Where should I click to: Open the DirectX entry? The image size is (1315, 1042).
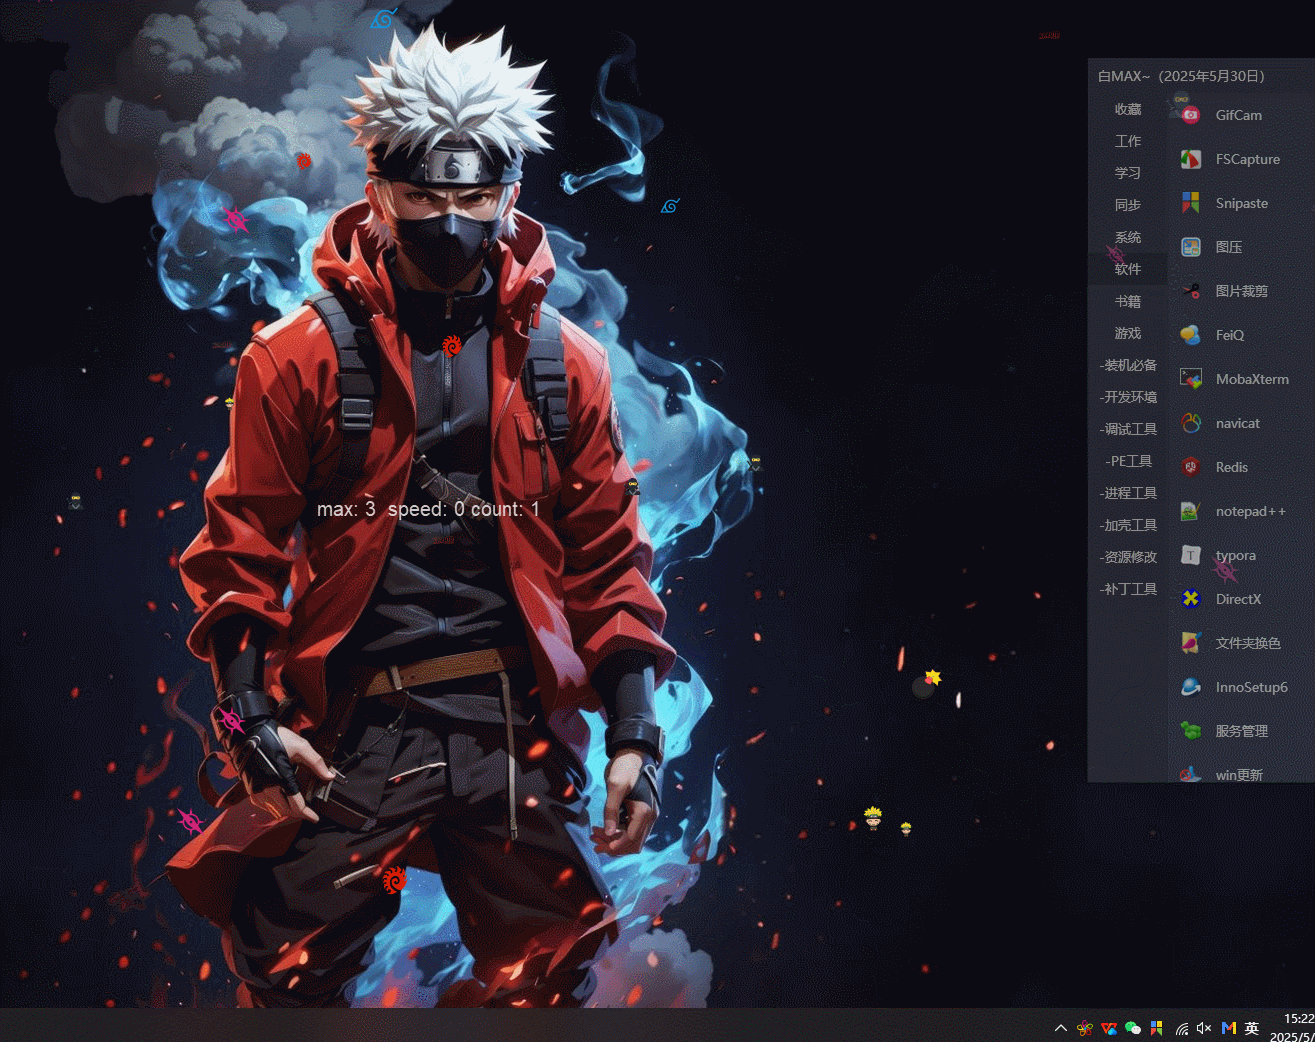click(1237, 599)
